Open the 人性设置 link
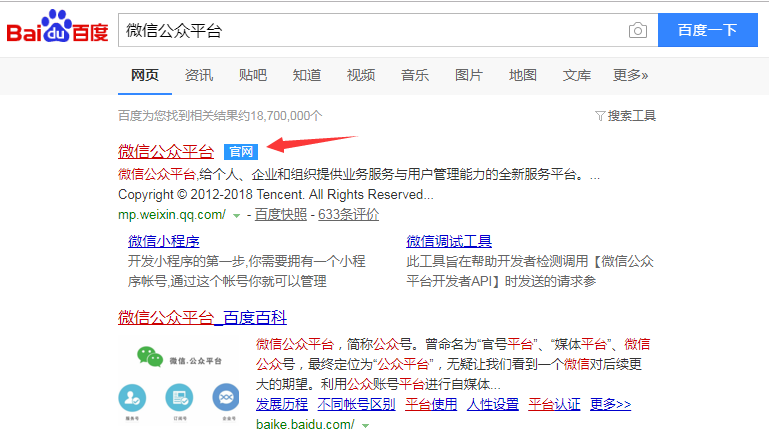This screenshot has width=769, height=446. (x=493, y=404)
